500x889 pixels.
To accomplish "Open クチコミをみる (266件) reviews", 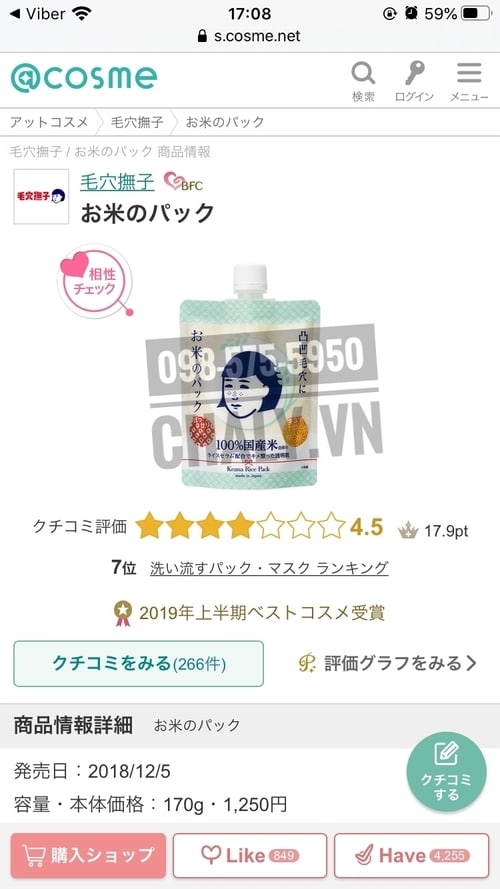I will pyautogui.click(x=139, y=663).
